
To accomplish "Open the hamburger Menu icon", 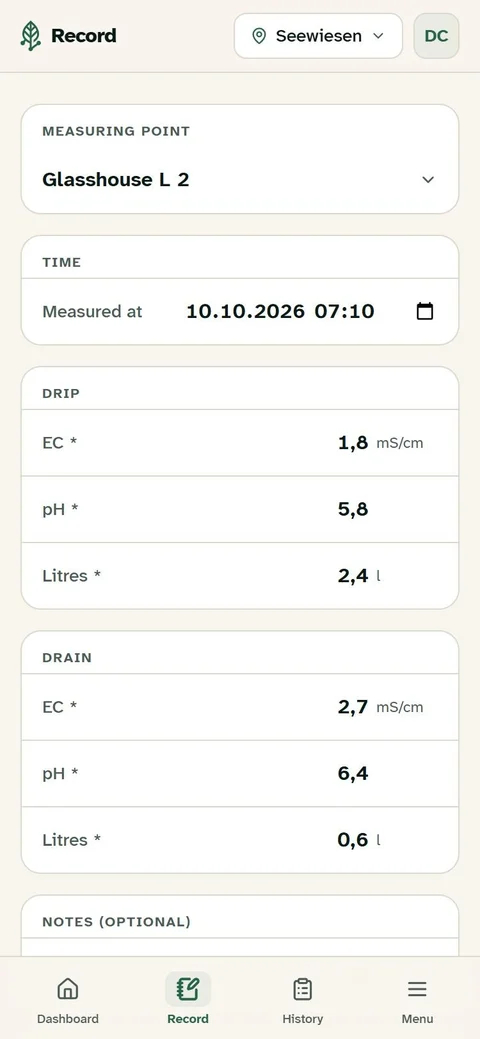I will [417, 989].
